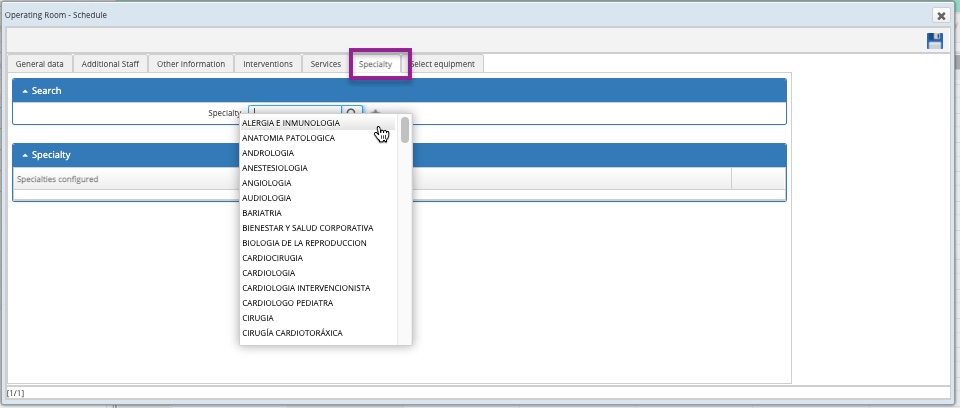Click the blue floppy disk save icon
The image size is (960, 408).
[934, 41]
